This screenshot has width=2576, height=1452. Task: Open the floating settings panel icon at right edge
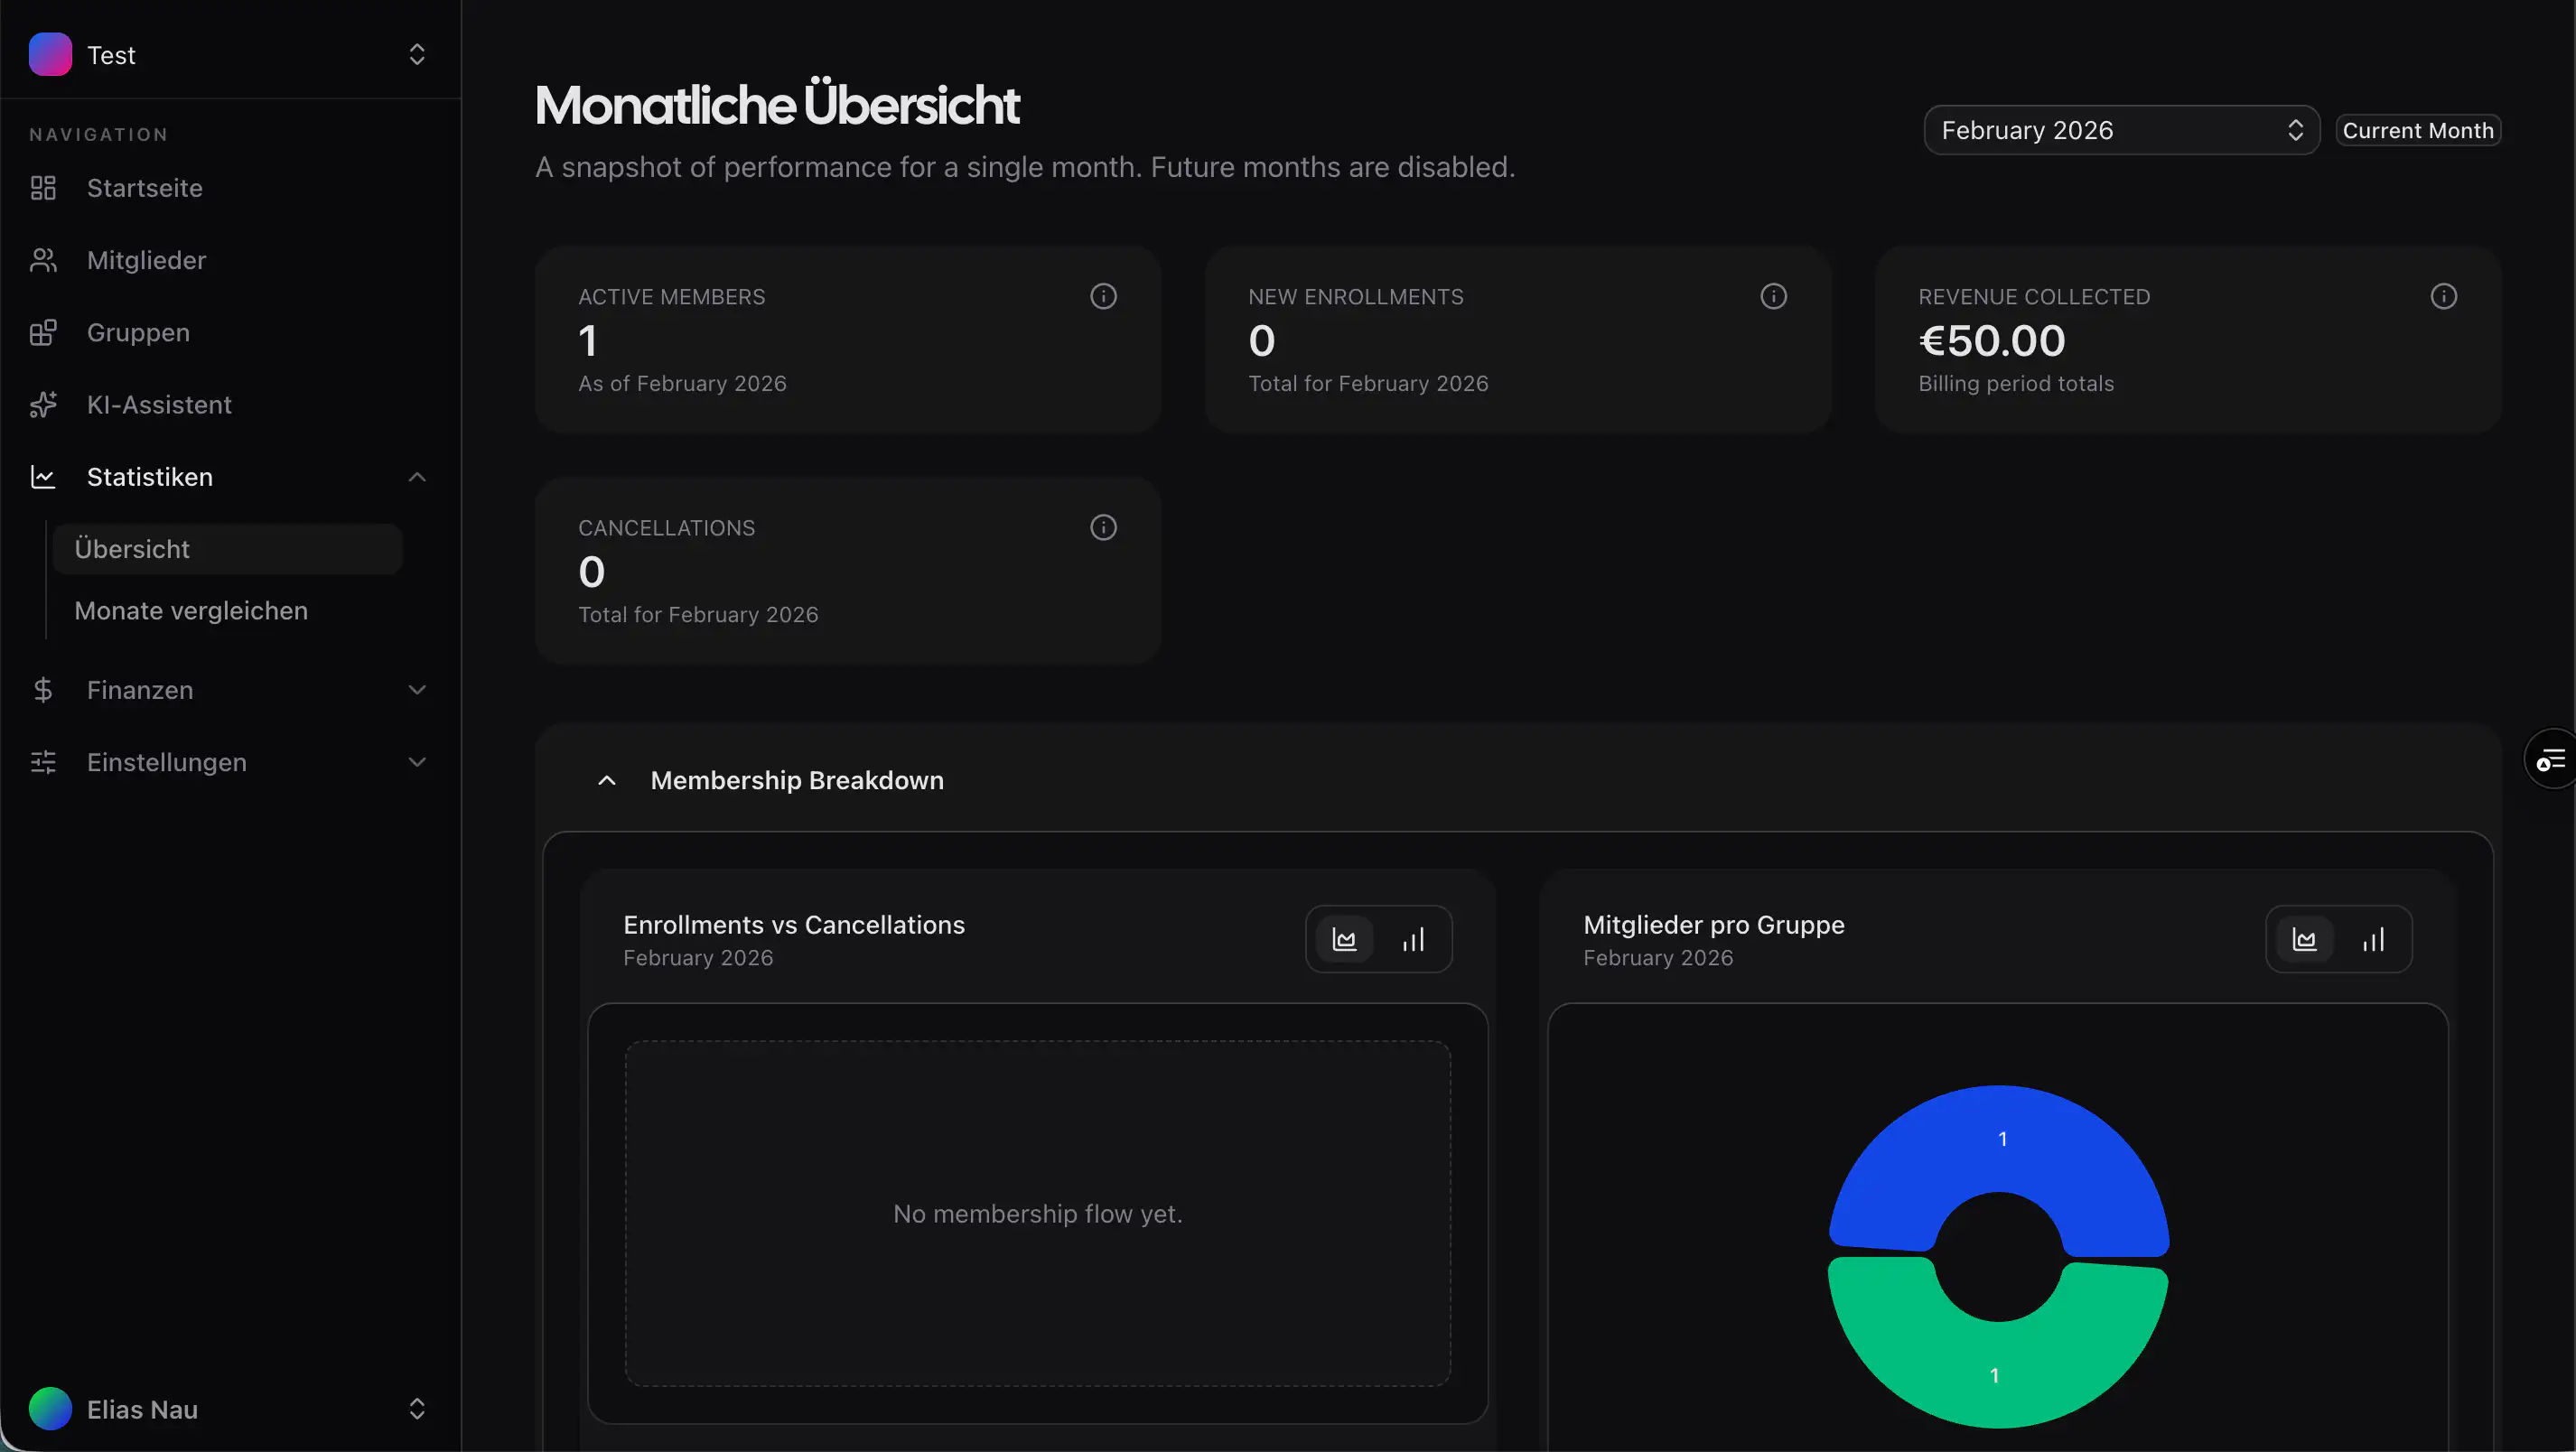(2551, 760)
